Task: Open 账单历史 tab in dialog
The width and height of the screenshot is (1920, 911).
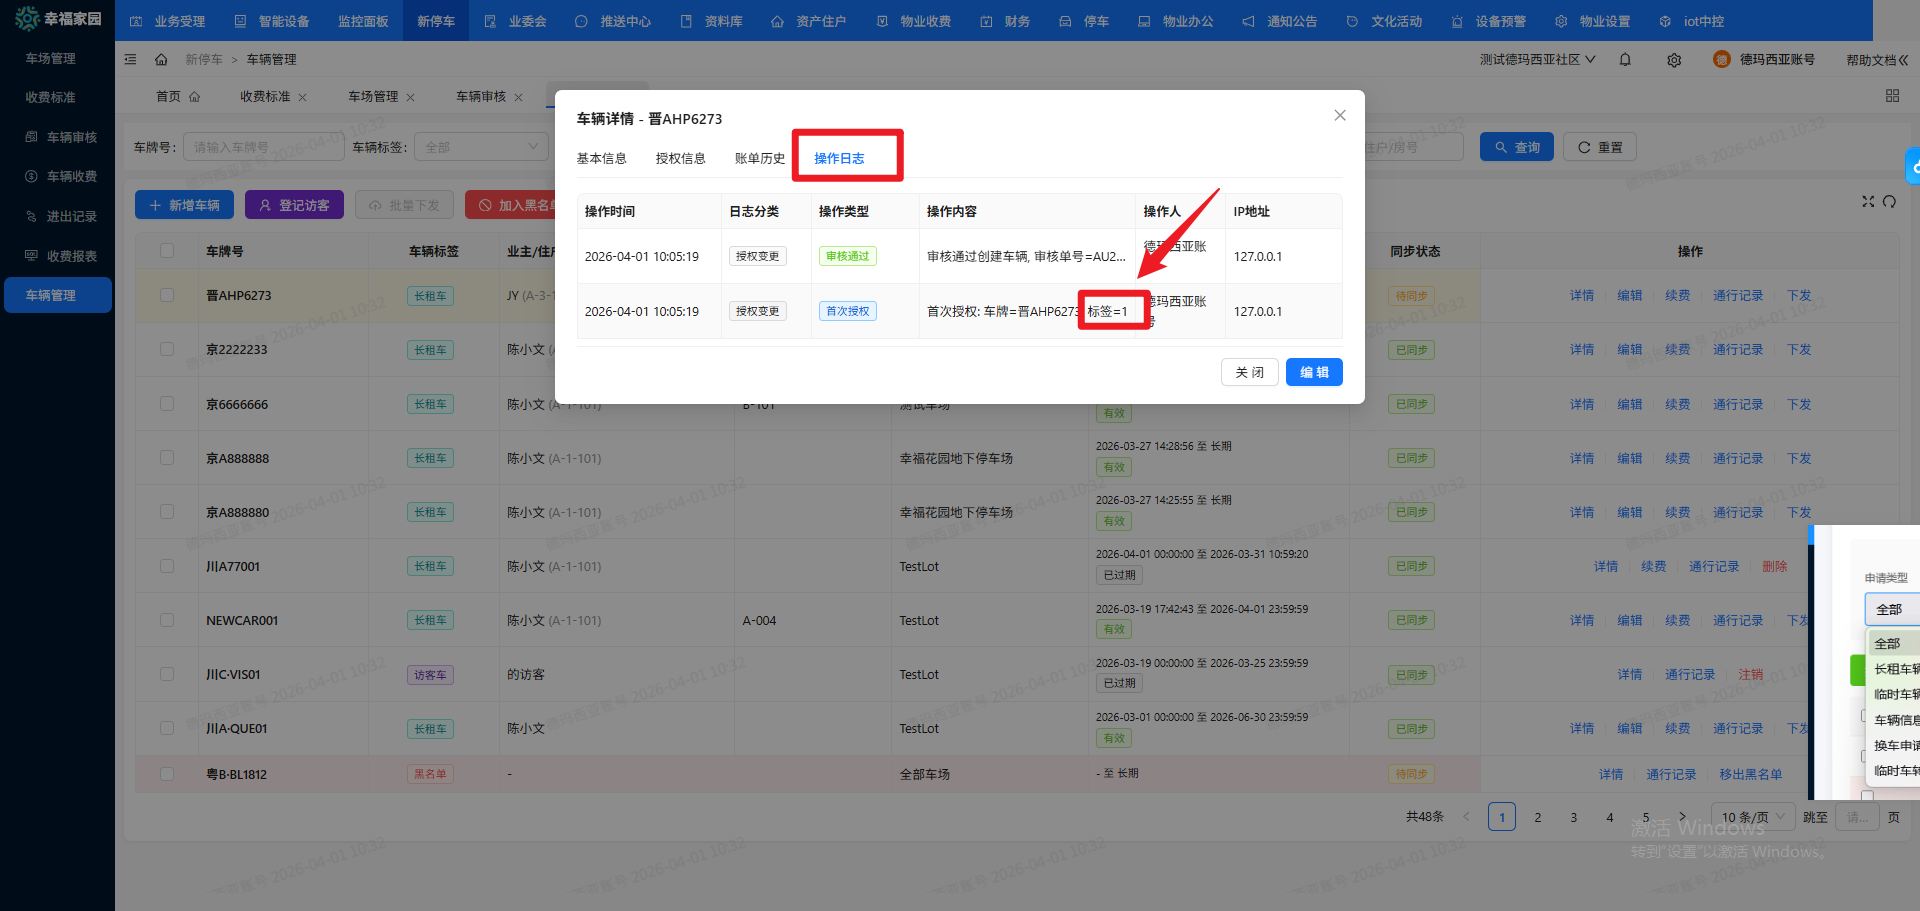Action: click(x=759, y=159)
